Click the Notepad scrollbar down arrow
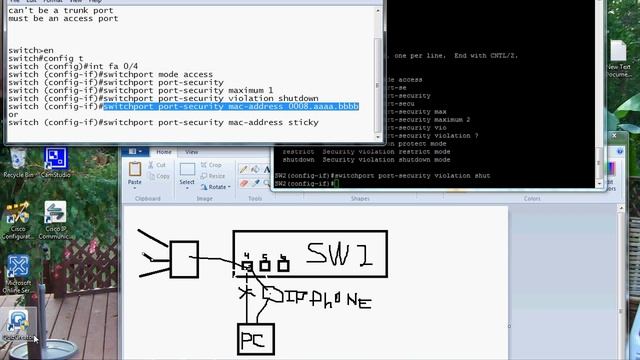The height and width of the screenshot is (360, 640). coord(378,137)
